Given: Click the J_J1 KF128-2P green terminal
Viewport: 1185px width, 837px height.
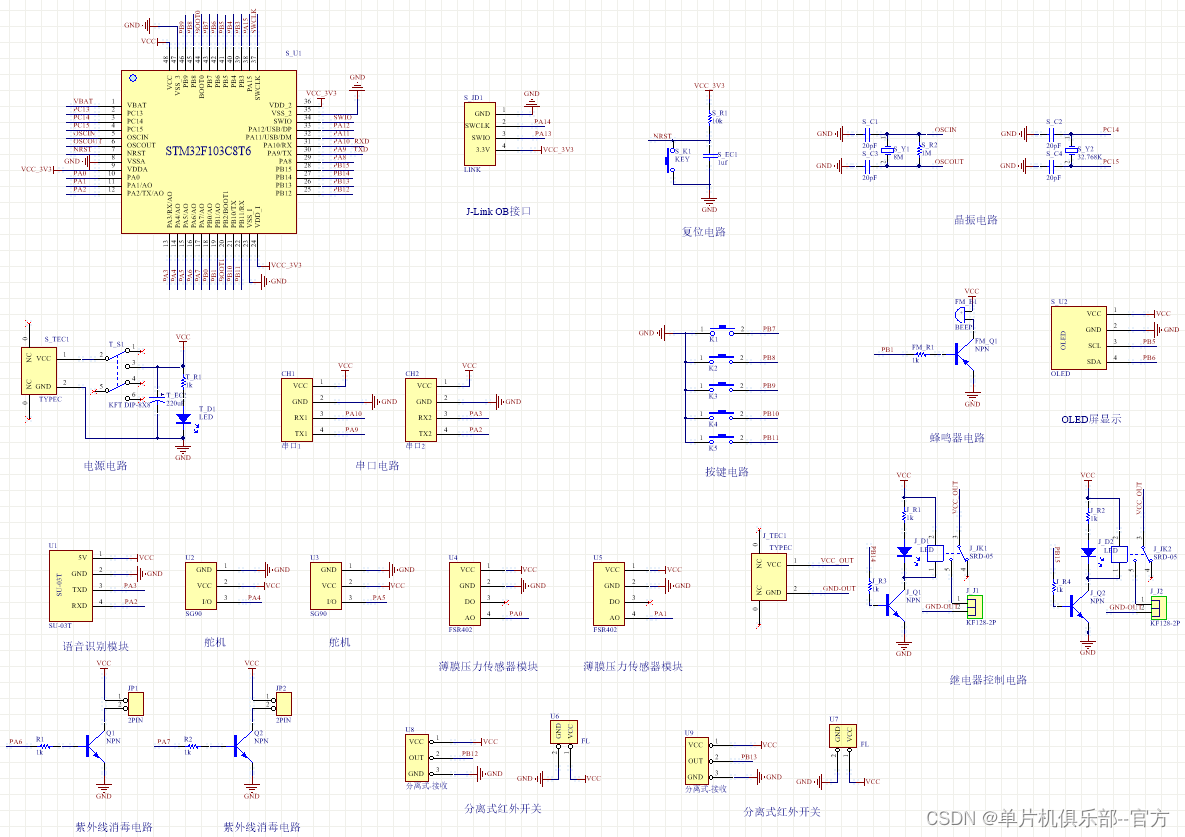Looking at the screenshot, I should click(x=975, y=606).
